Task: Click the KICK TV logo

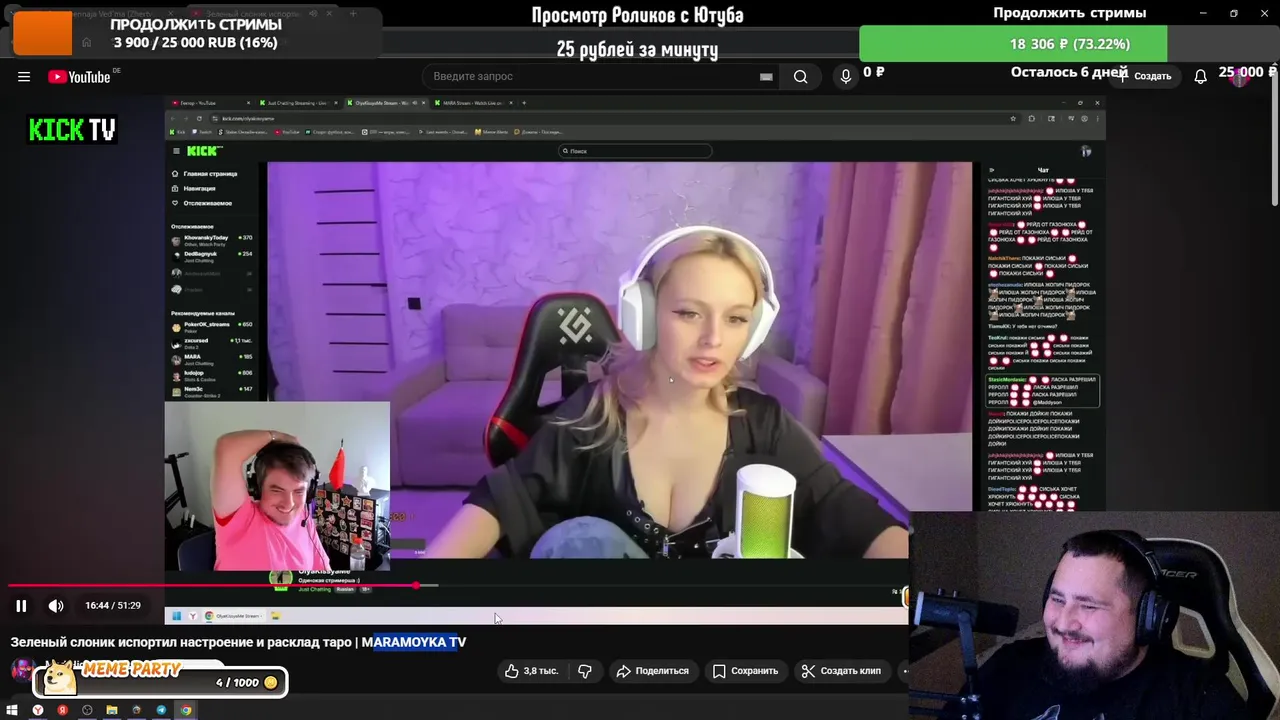Action: [x=72, y=130]
